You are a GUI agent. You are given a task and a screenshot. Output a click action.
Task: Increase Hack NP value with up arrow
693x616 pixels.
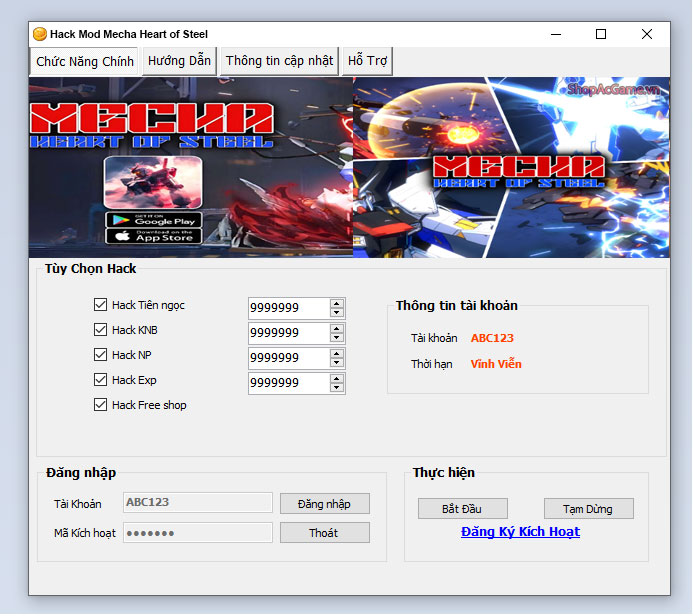pos(337,354)
